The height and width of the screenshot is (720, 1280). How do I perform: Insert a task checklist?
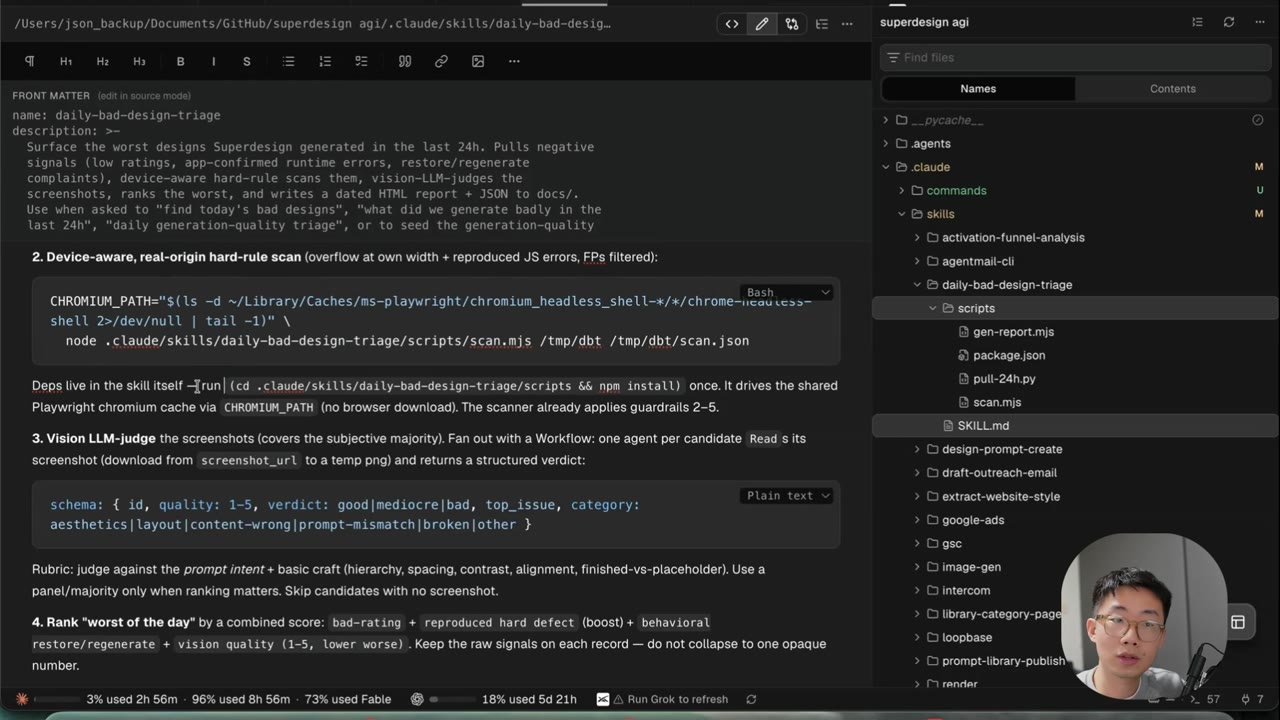[x=361, y=61]
